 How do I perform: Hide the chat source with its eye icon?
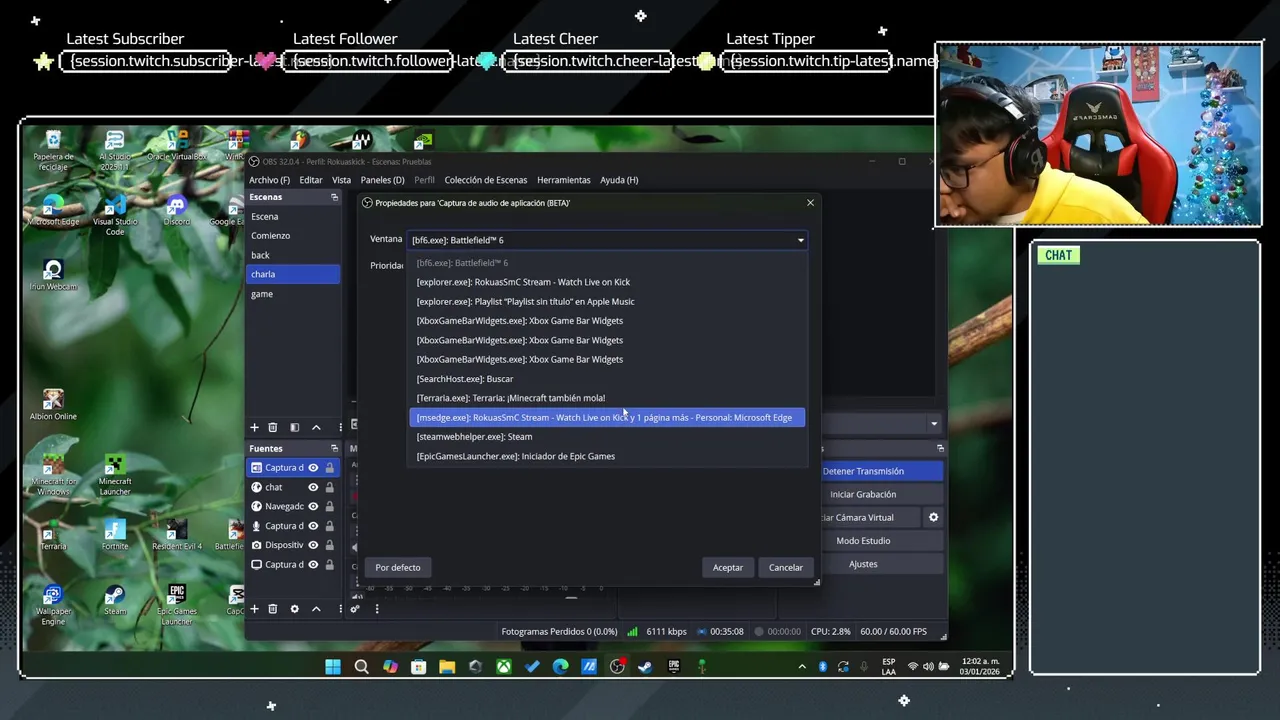[x=313, y=487]
